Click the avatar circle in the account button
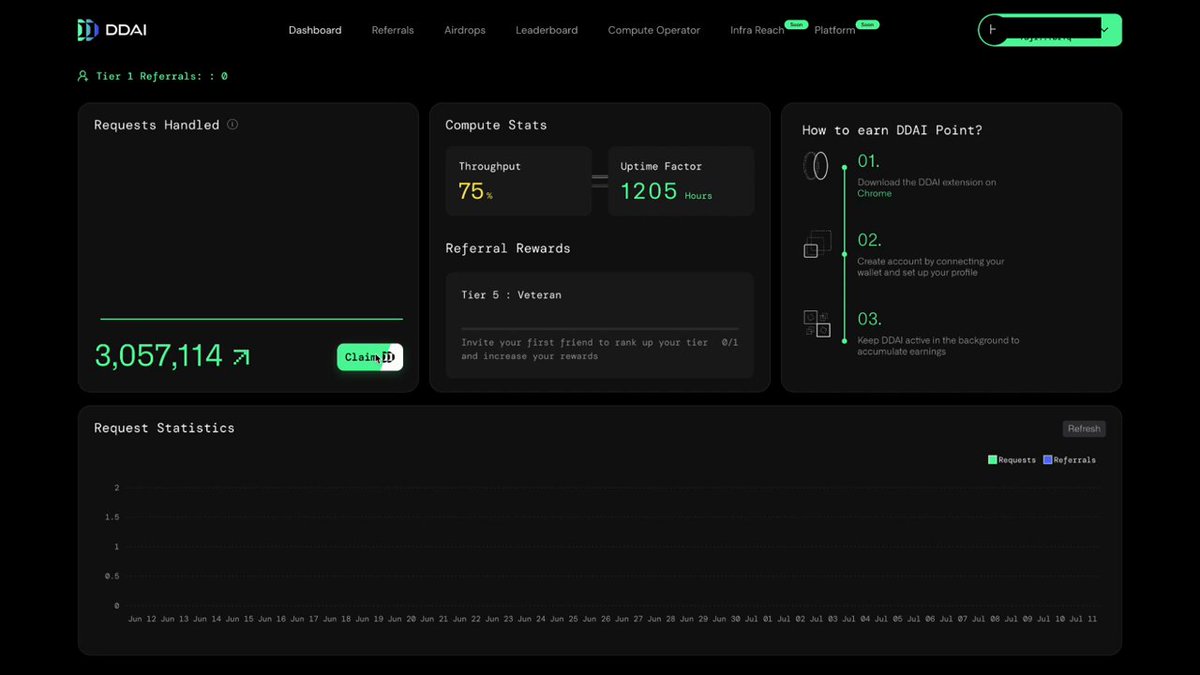Image resolution: width=1200 pixels, height=675 pixels. [x=992, y=30]
